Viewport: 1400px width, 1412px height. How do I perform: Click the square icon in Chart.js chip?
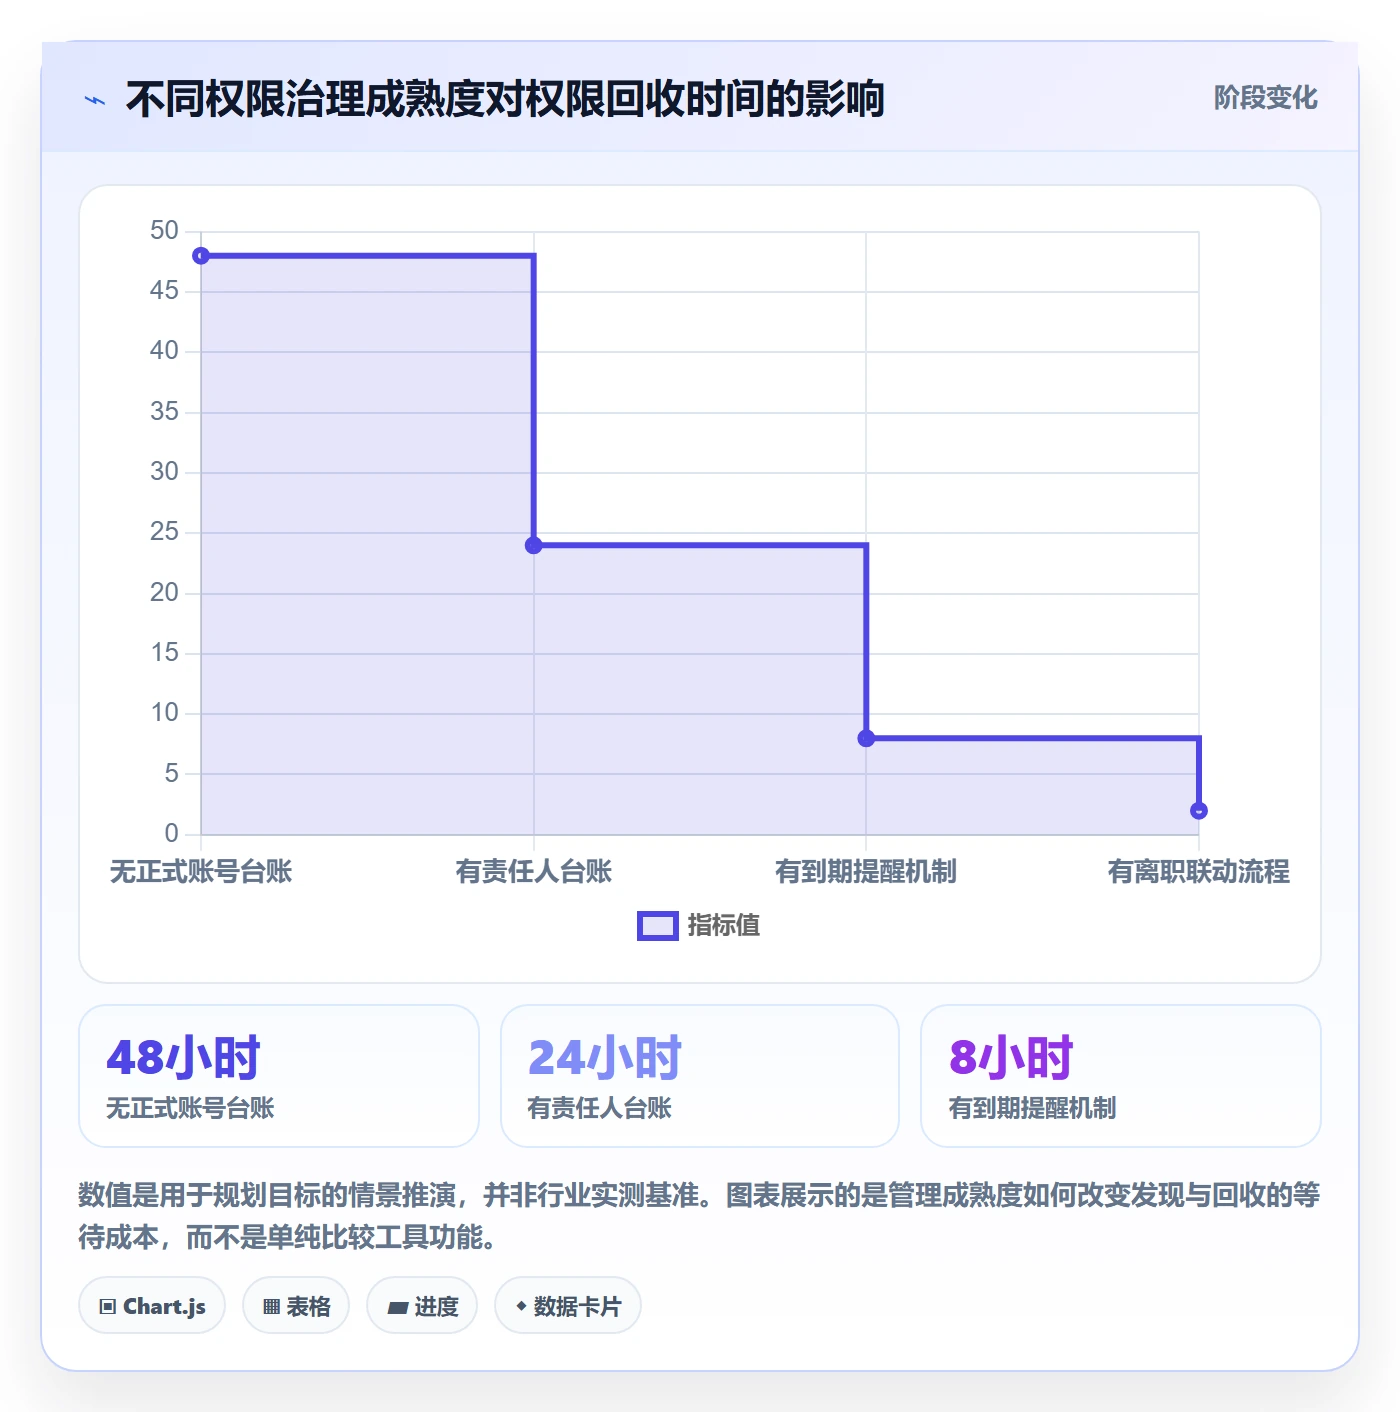108,1307
